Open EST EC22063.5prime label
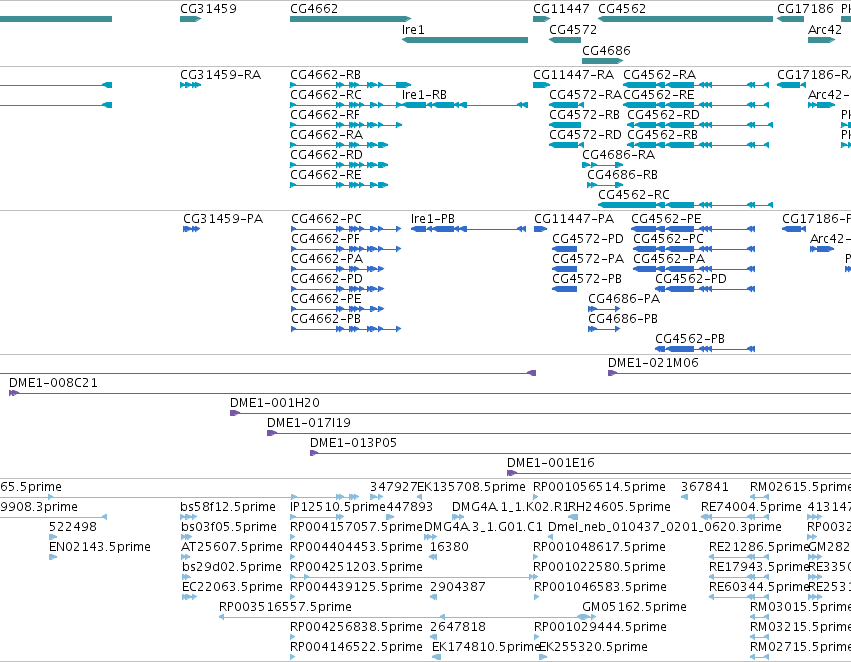851x662 pixels. point(232,587)
